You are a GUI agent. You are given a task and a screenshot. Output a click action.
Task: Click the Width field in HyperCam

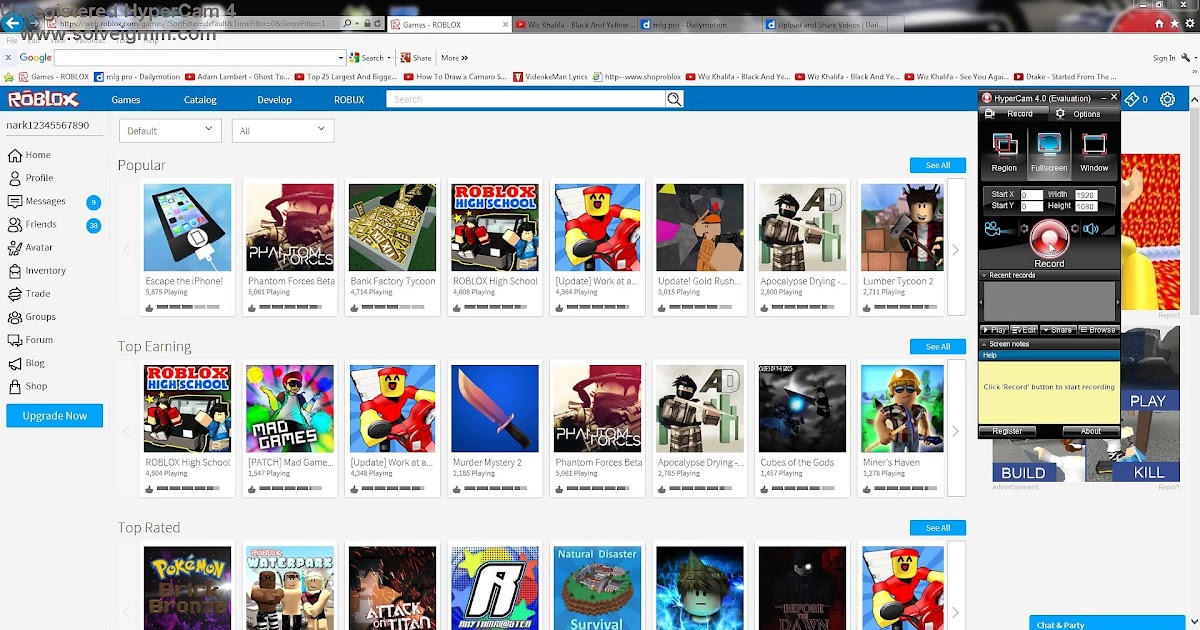click(1085, 195)
